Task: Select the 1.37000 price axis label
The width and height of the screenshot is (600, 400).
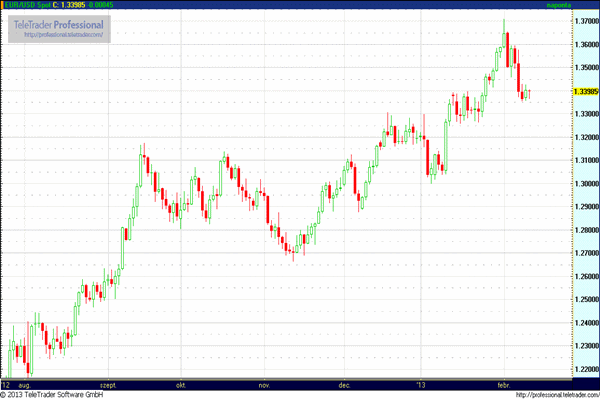Action: click(560, 21)
